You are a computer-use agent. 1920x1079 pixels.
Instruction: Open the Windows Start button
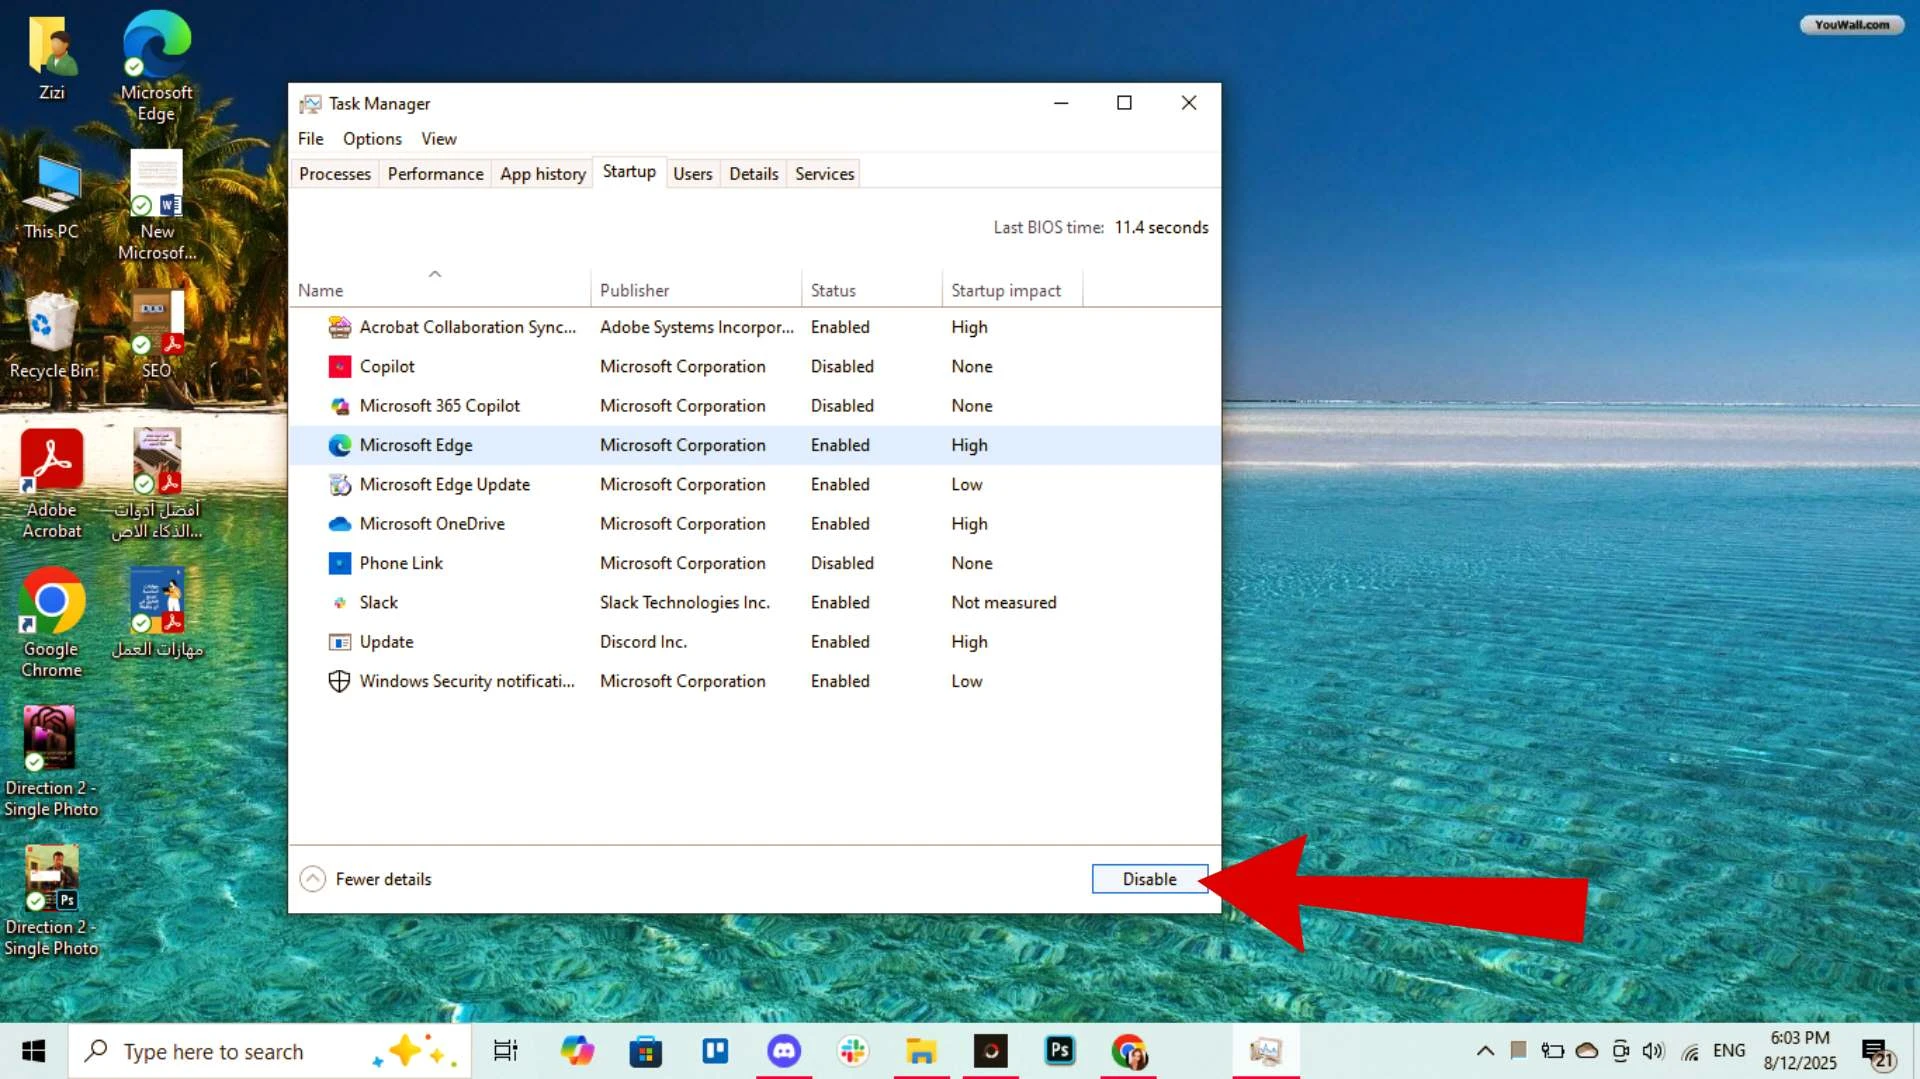[x=33, y=1051]
